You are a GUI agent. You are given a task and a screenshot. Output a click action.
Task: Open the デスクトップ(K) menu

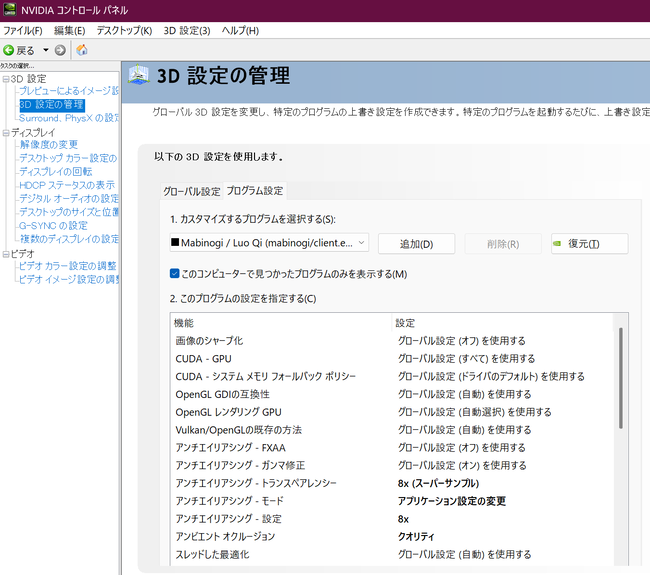(124, 31)
